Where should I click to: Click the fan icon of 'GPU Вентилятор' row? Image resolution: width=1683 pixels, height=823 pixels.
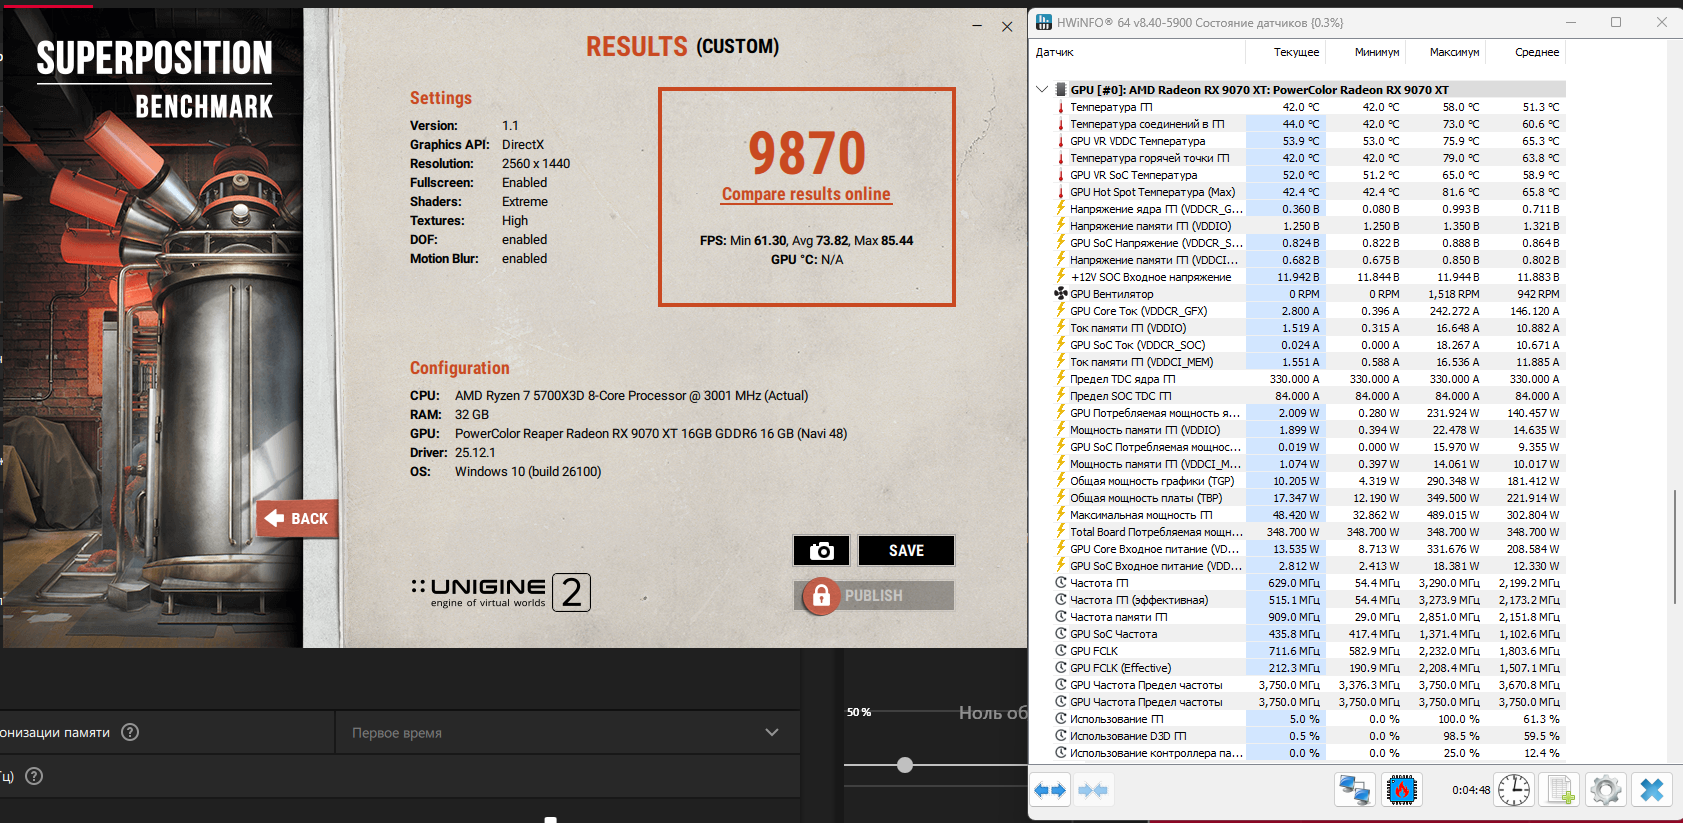pos(1061,294)
